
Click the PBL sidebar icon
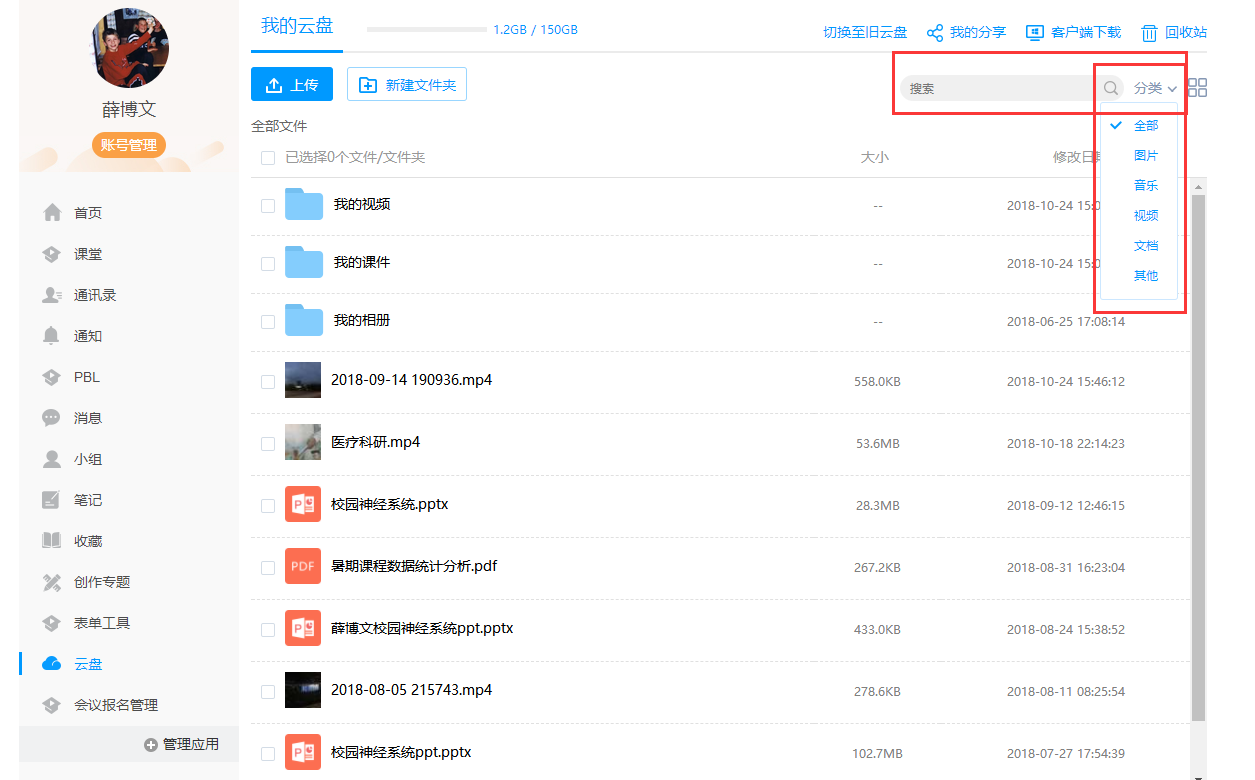click(x=52, y=377)
